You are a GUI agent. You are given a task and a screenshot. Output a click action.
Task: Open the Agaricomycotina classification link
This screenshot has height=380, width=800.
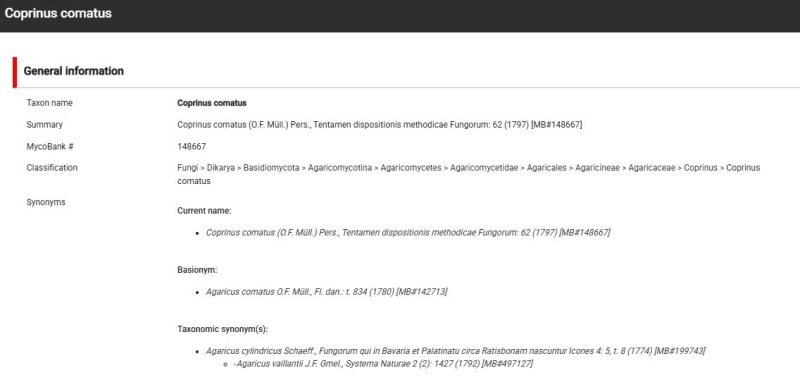339,168
